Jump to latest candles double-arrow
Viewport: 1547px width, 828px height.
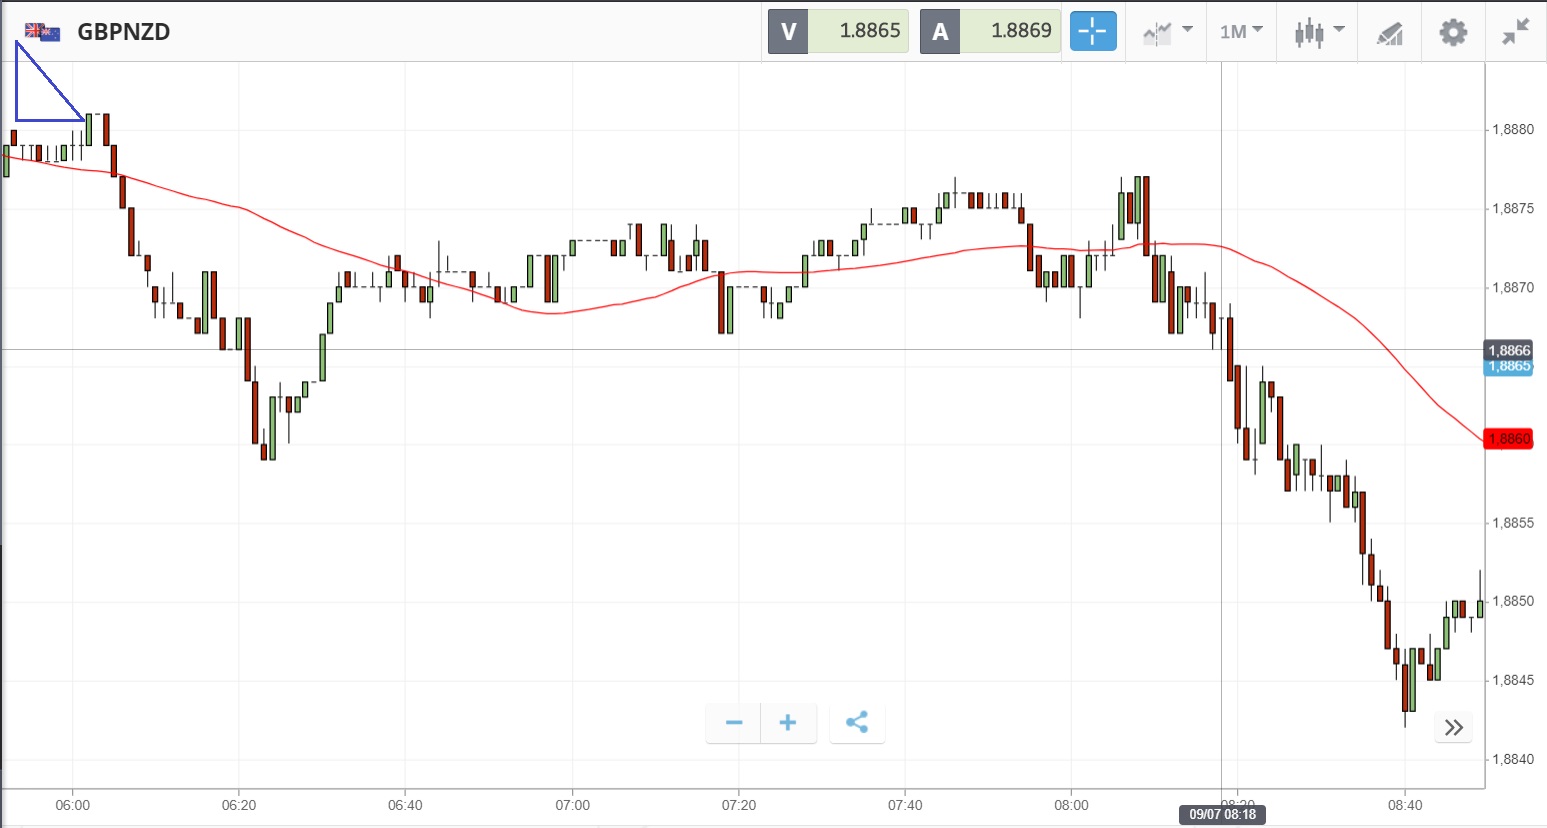1454,727
